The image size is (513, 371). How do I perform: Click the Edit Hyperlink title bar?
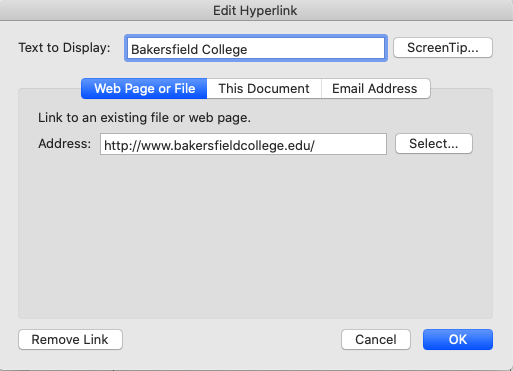pos(255,10)
